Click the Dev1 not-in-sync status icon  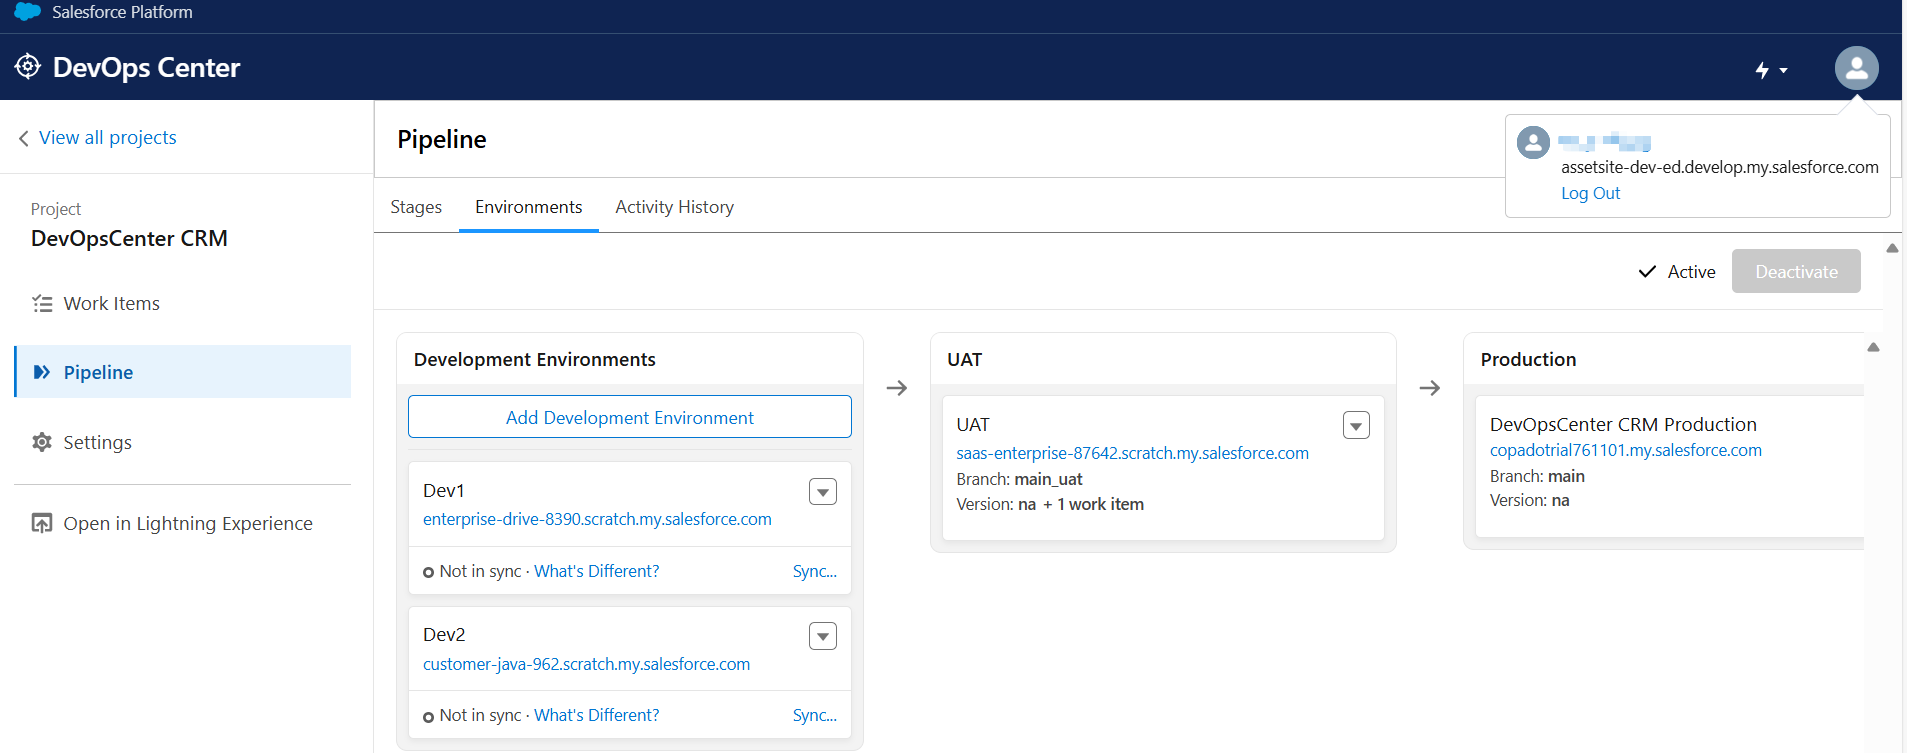(x=428, y=573)
